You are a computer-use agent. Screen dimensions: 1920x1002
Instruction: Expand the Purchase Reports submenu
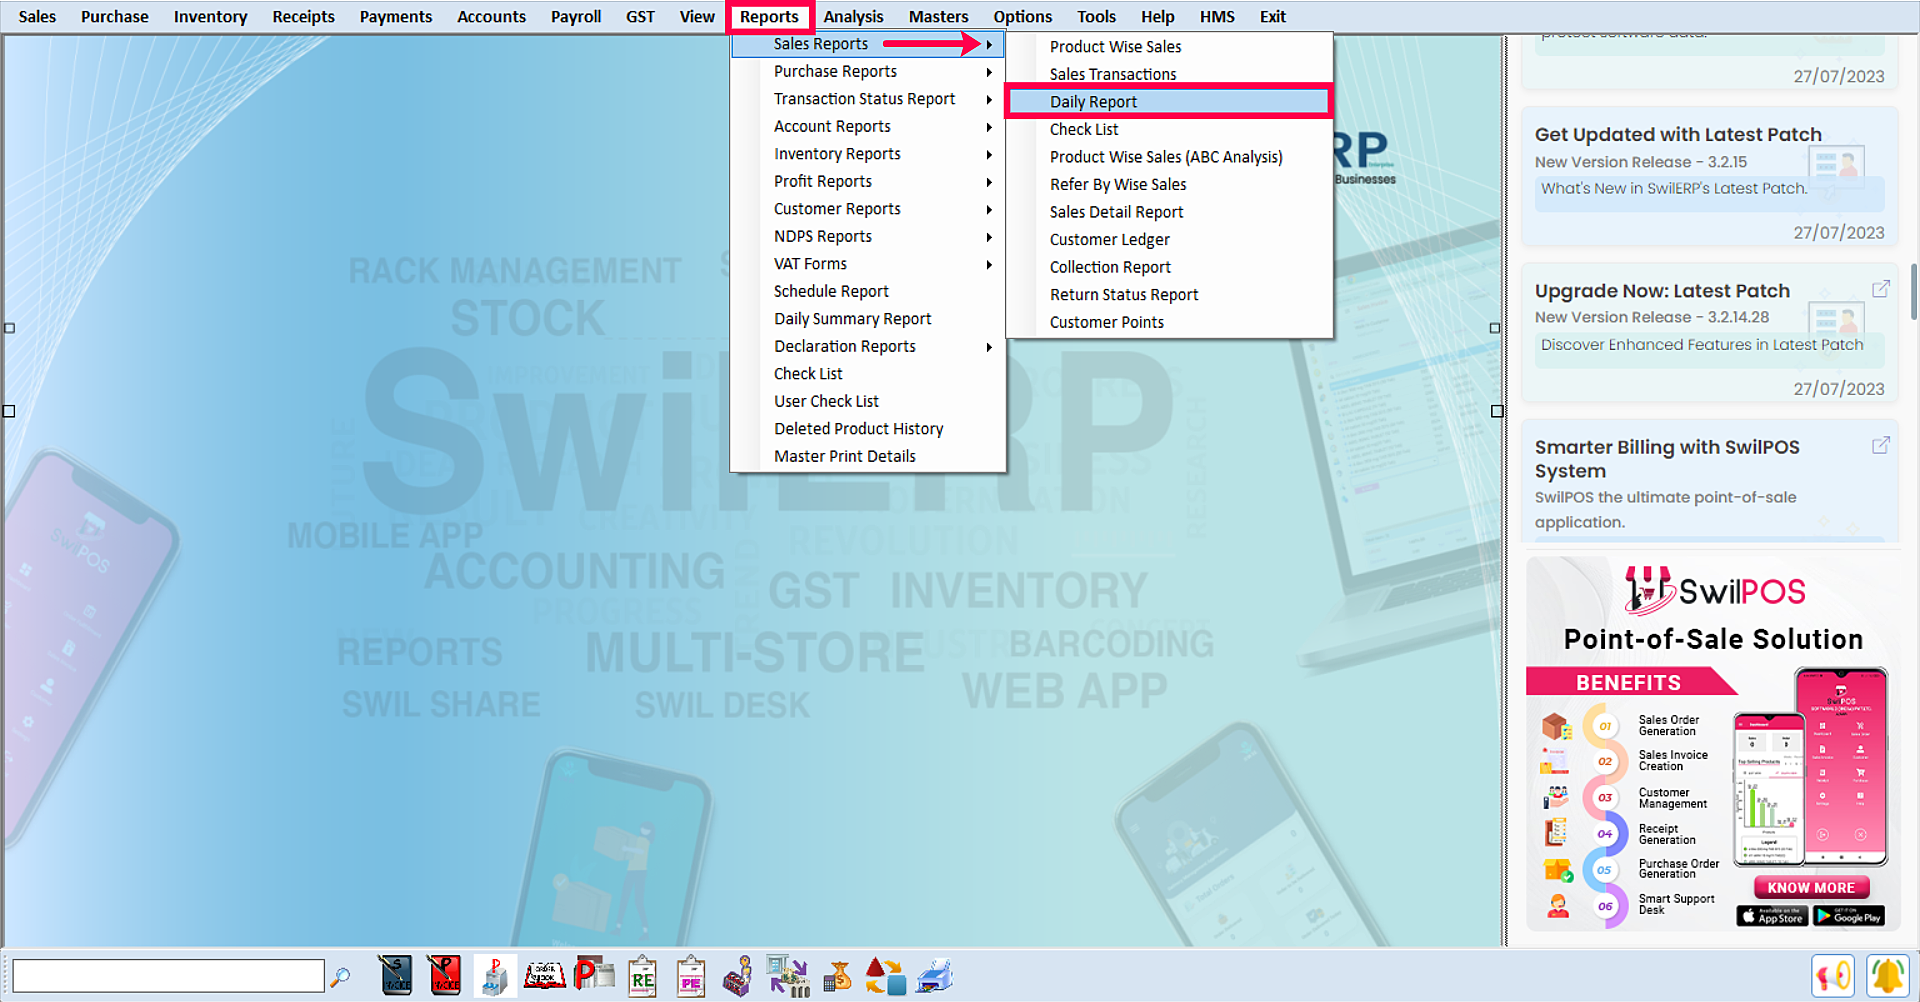867,72
